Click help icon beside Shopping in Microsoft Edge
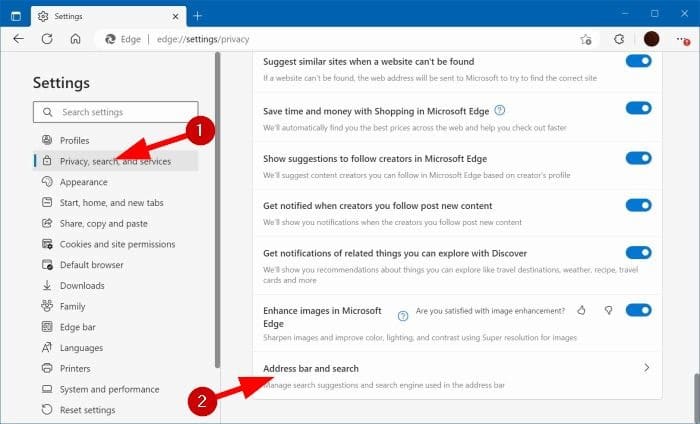Viewport: 700px width, 424px height. [500, 110]
